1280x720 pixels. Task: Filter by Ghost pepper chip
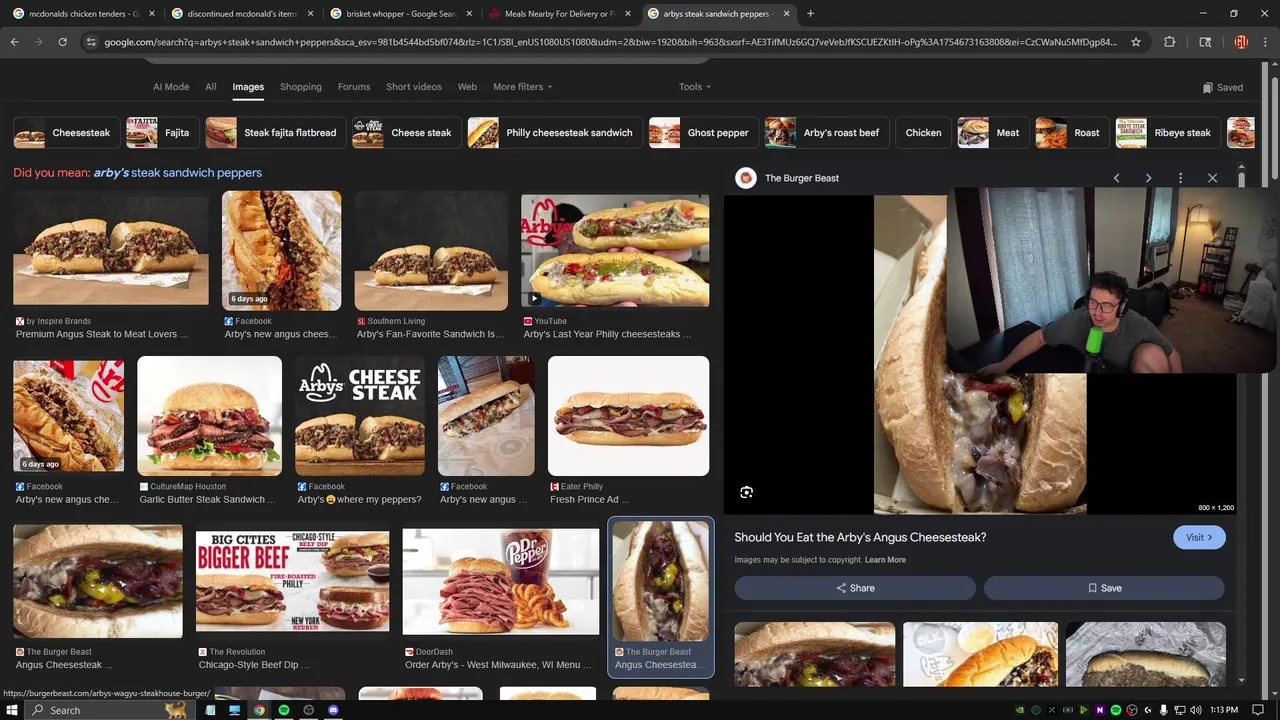click(x=702, y=132)
